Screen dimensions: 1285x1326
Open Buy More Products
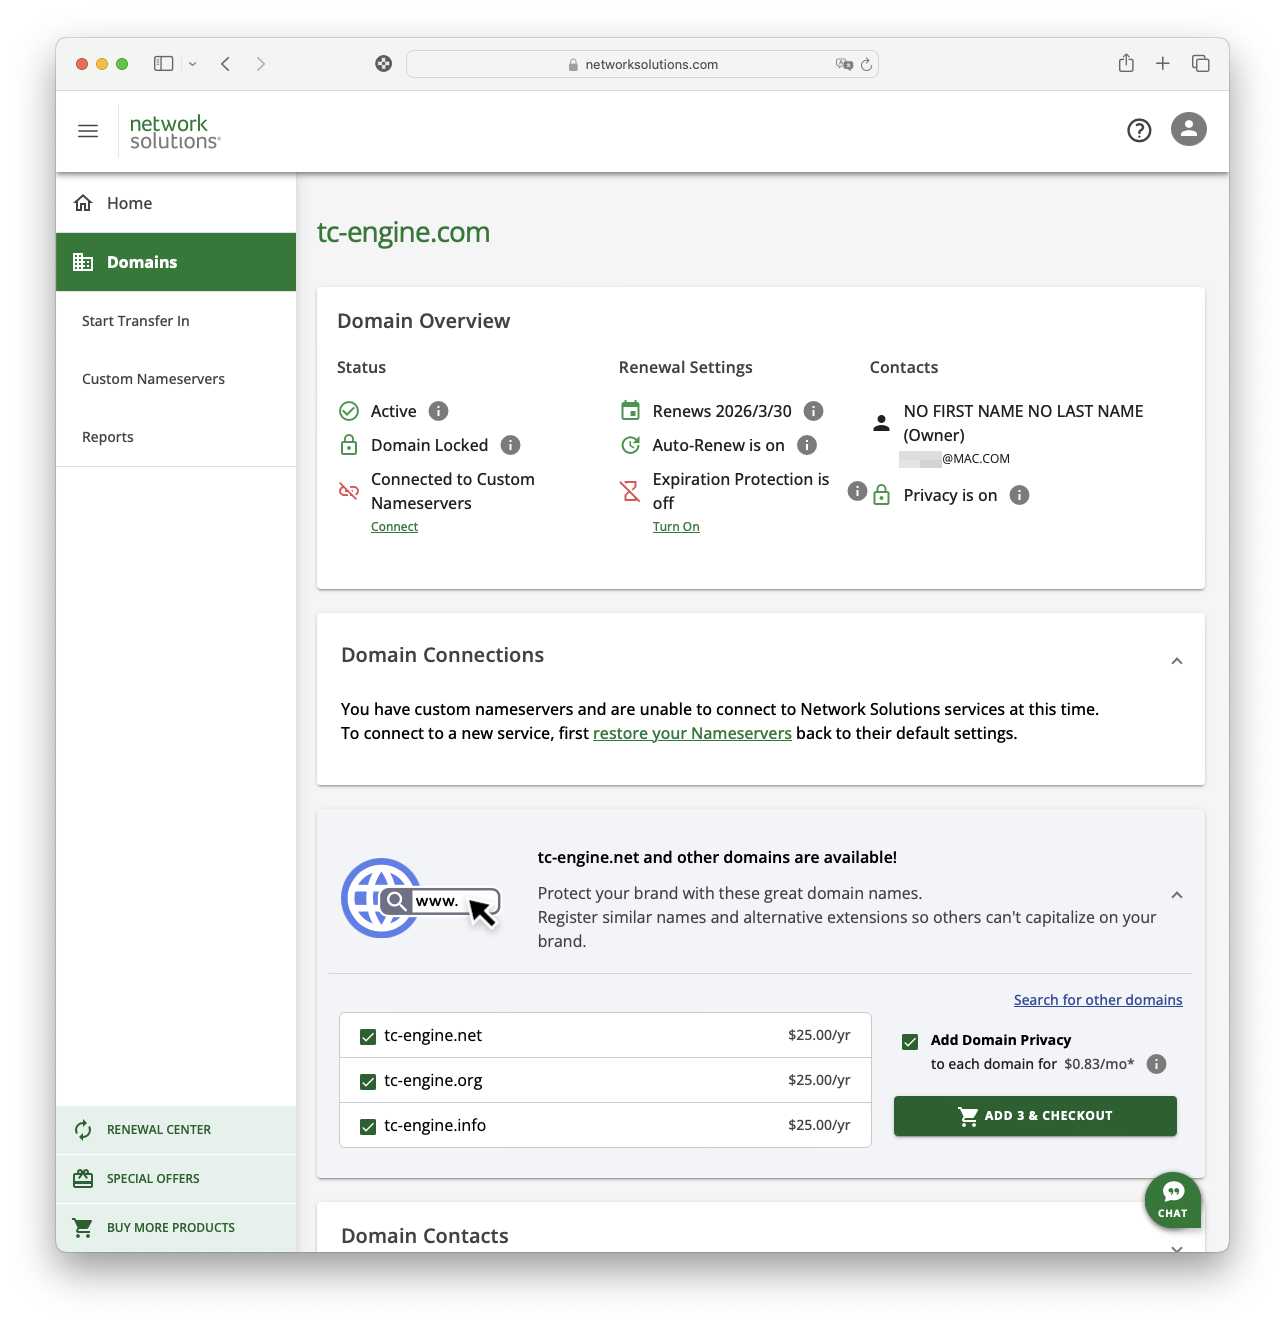(176, 1228)
